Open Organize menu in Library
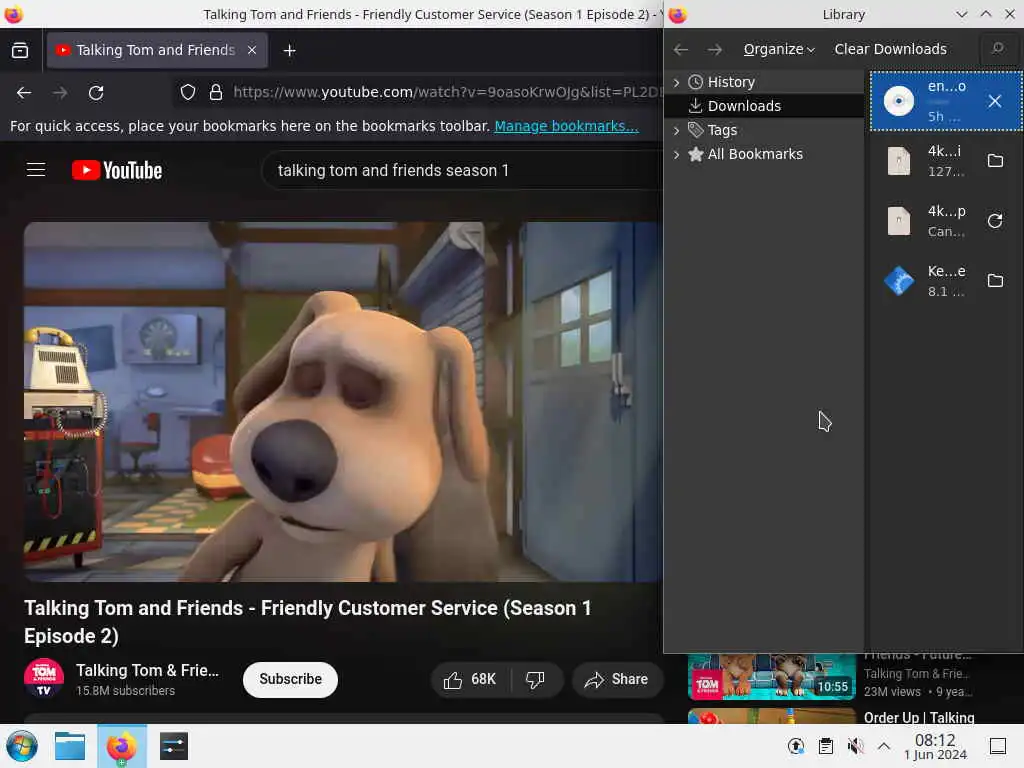 [x=778, y=50]
